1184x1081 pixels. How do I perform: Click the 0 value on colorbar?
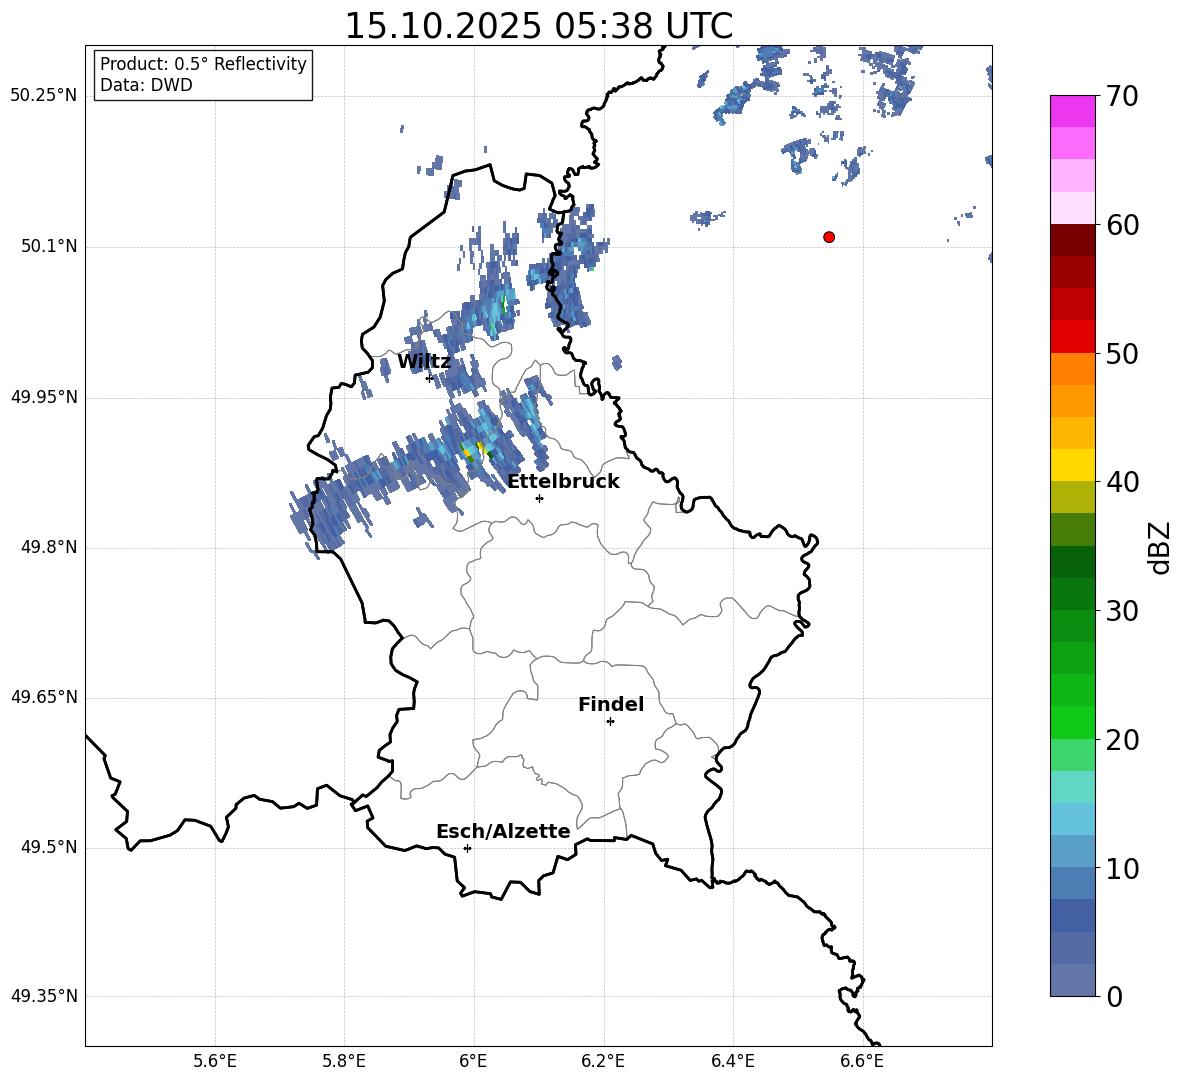(x=1114, y=997)
